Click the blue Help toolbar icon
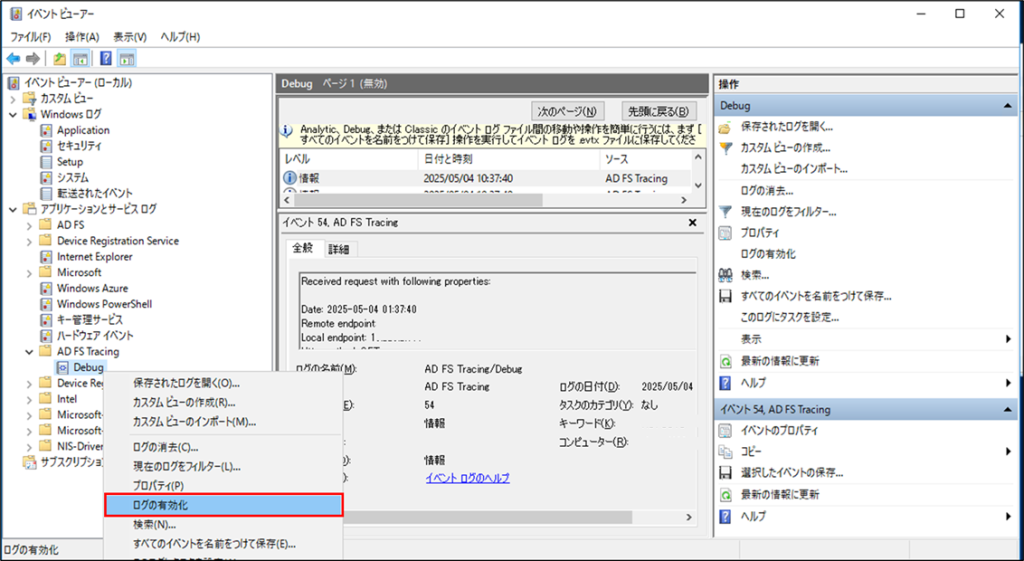Viewport: 1024px width, 561px height. 106,59
